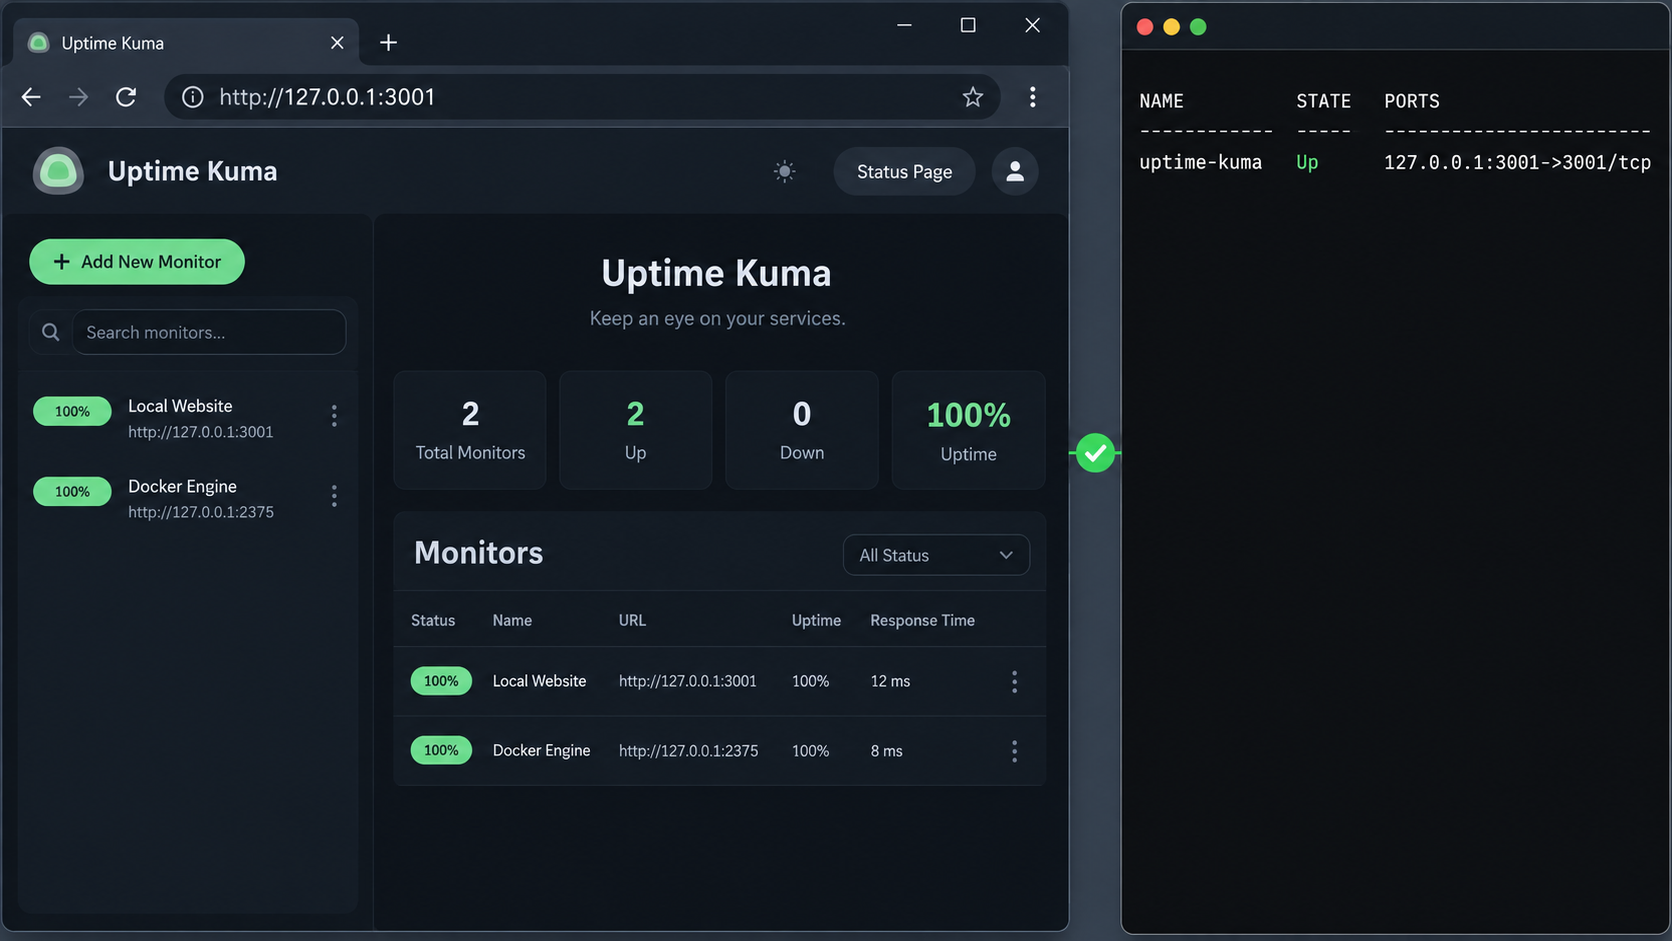Image resolution: width=1672 pixels, height=941 pixels.
Task: Reload the page with refresh icon
Action: click(x=126, y=97)
